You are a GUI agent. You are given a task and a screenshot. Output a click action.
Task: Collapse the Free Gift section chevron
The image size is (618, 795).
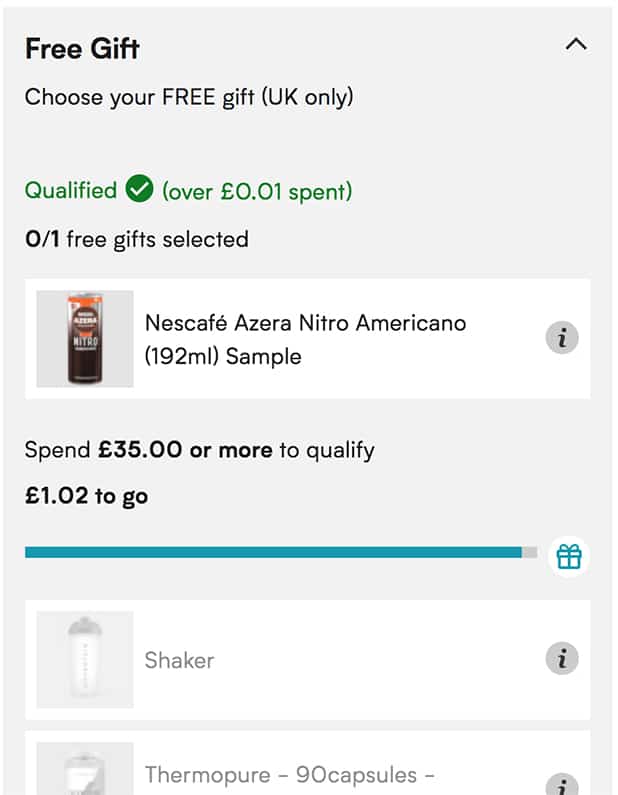coord(576,45)
